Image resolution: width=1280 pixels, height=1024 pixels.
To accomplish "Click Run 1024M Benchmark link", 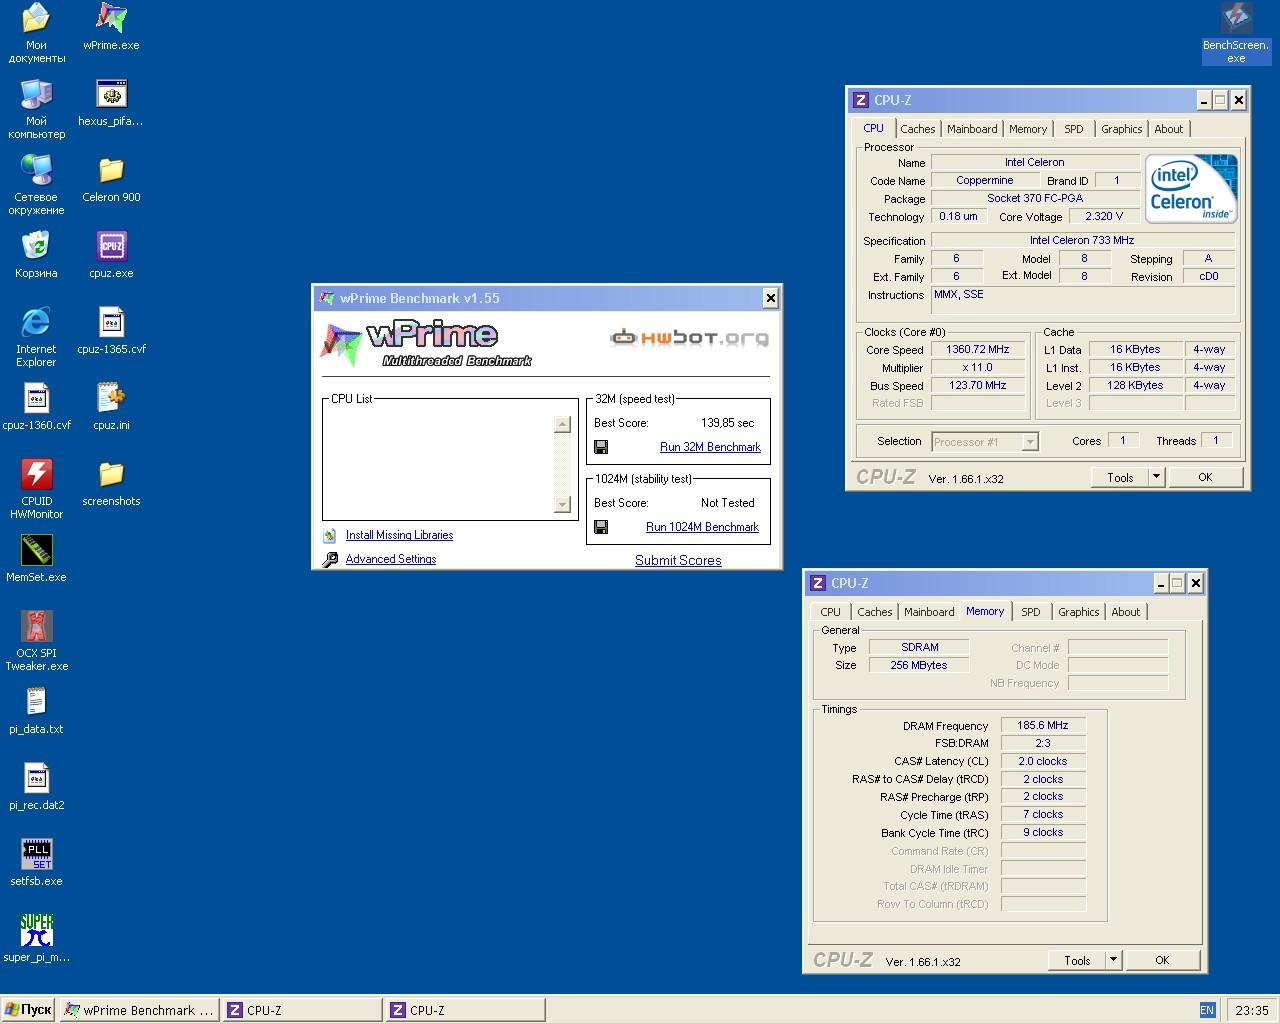I will [x=702, y=527].
